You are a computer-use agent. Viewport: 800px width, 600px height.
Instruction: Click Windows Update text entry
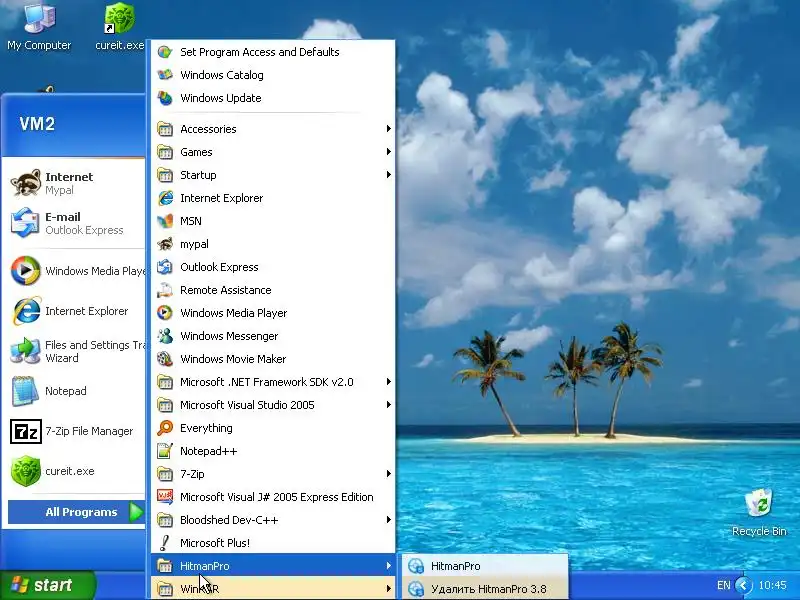point(221,98)
